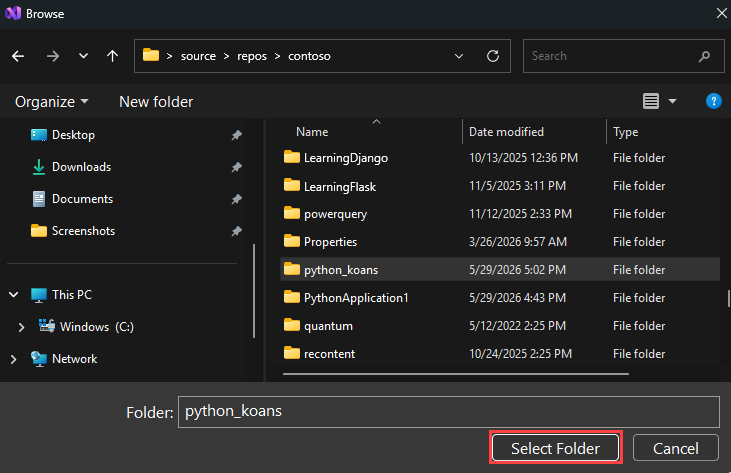Select the source breadcrumb segment

[x=198, y=56]
